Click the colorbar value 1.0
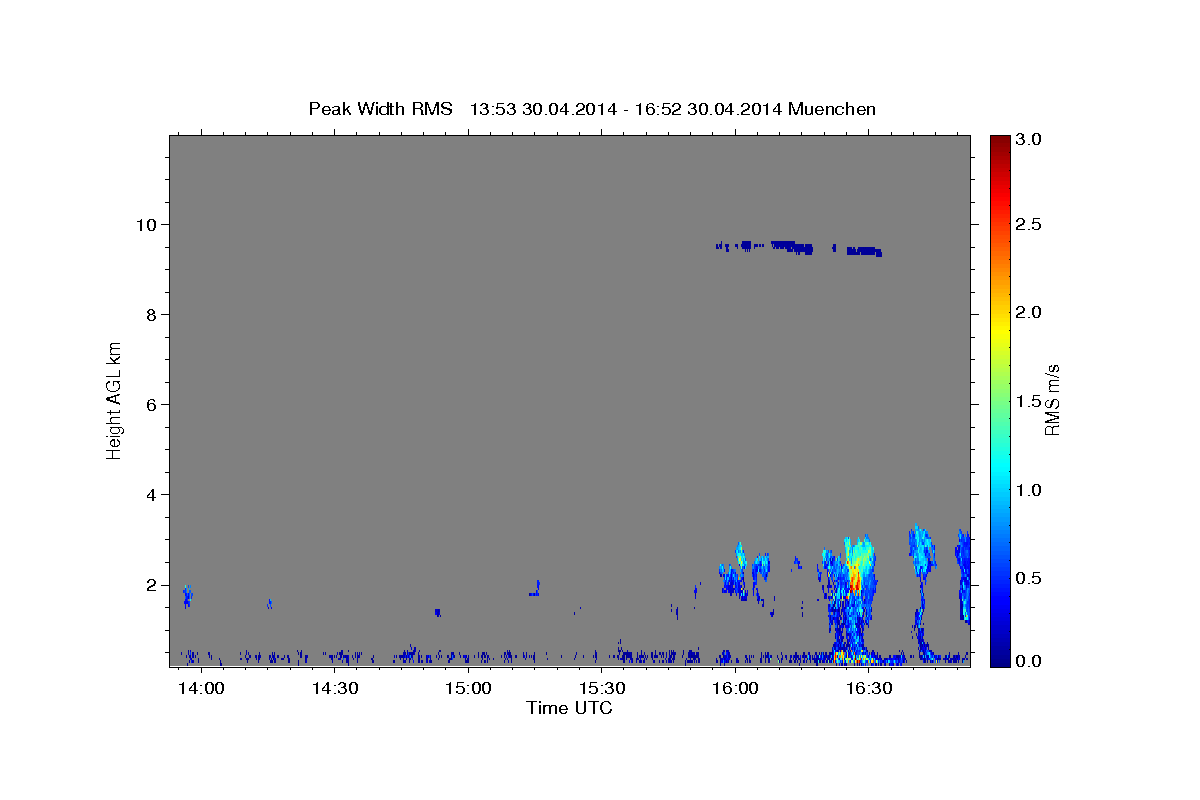 (x=1029, y=490)
